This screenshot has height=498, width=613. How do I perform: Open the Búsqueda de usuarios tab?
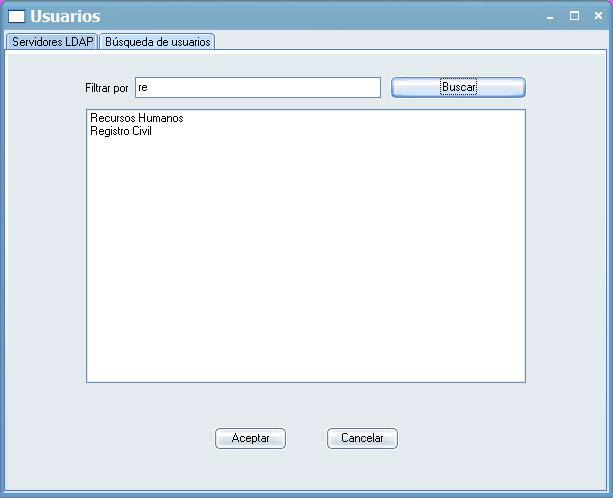157,42
